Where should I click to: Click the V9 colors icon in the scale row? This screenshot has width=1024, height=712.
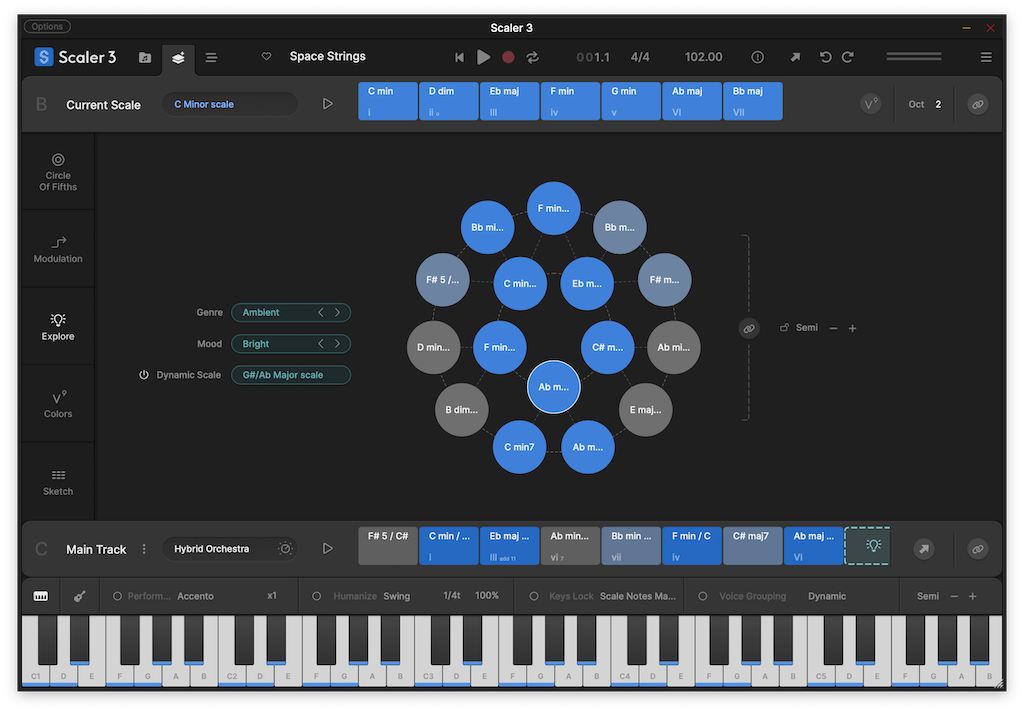[x=871, y=104]
